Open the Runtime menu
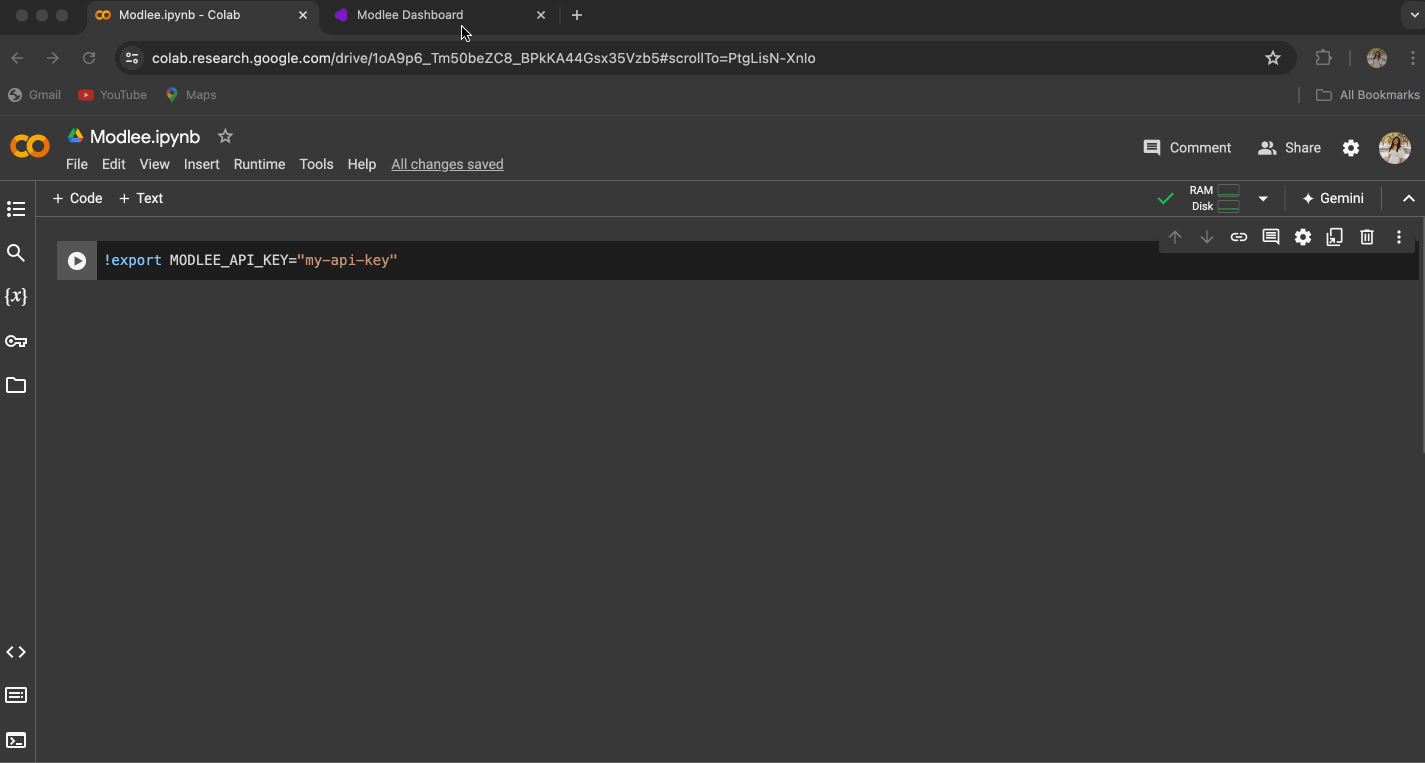1425x763 pixels. (x=259, y=164)
